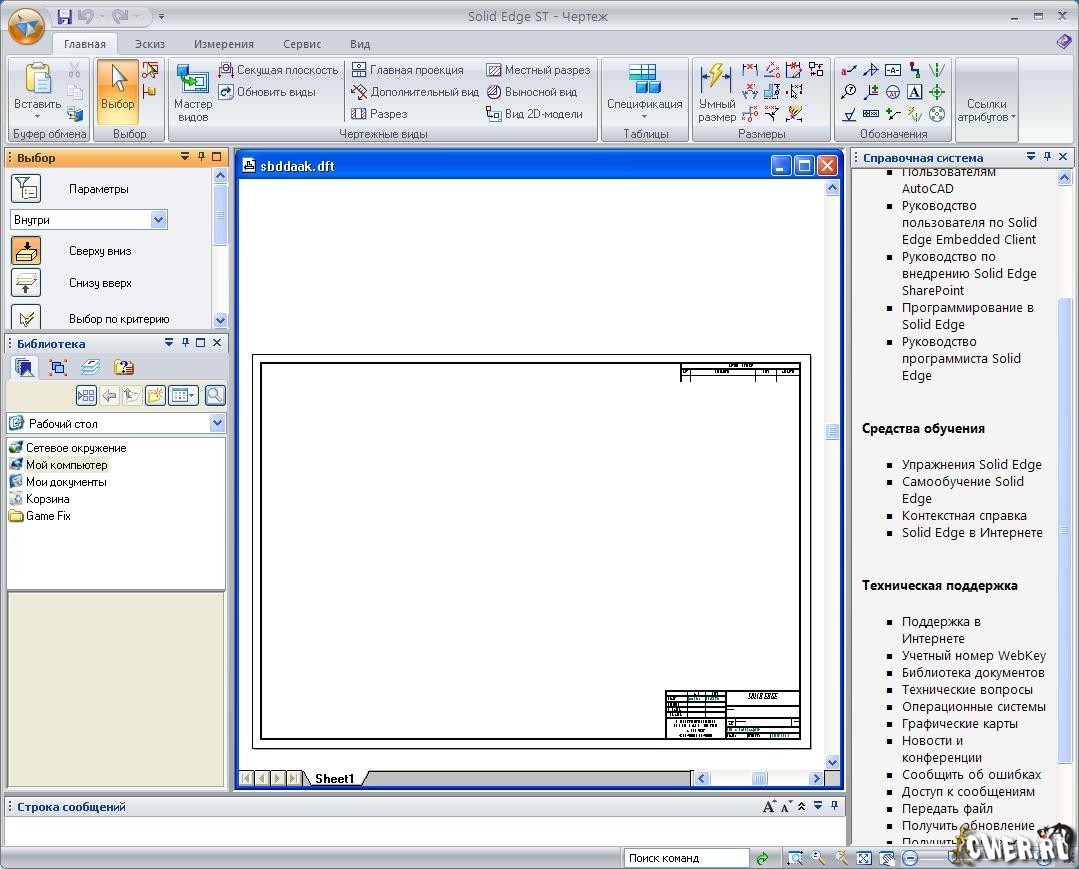The height and width of the screenshot is (869, 1079).
Task: Open the Упражнения Solid Edge help link
Action: coord(971,464)
